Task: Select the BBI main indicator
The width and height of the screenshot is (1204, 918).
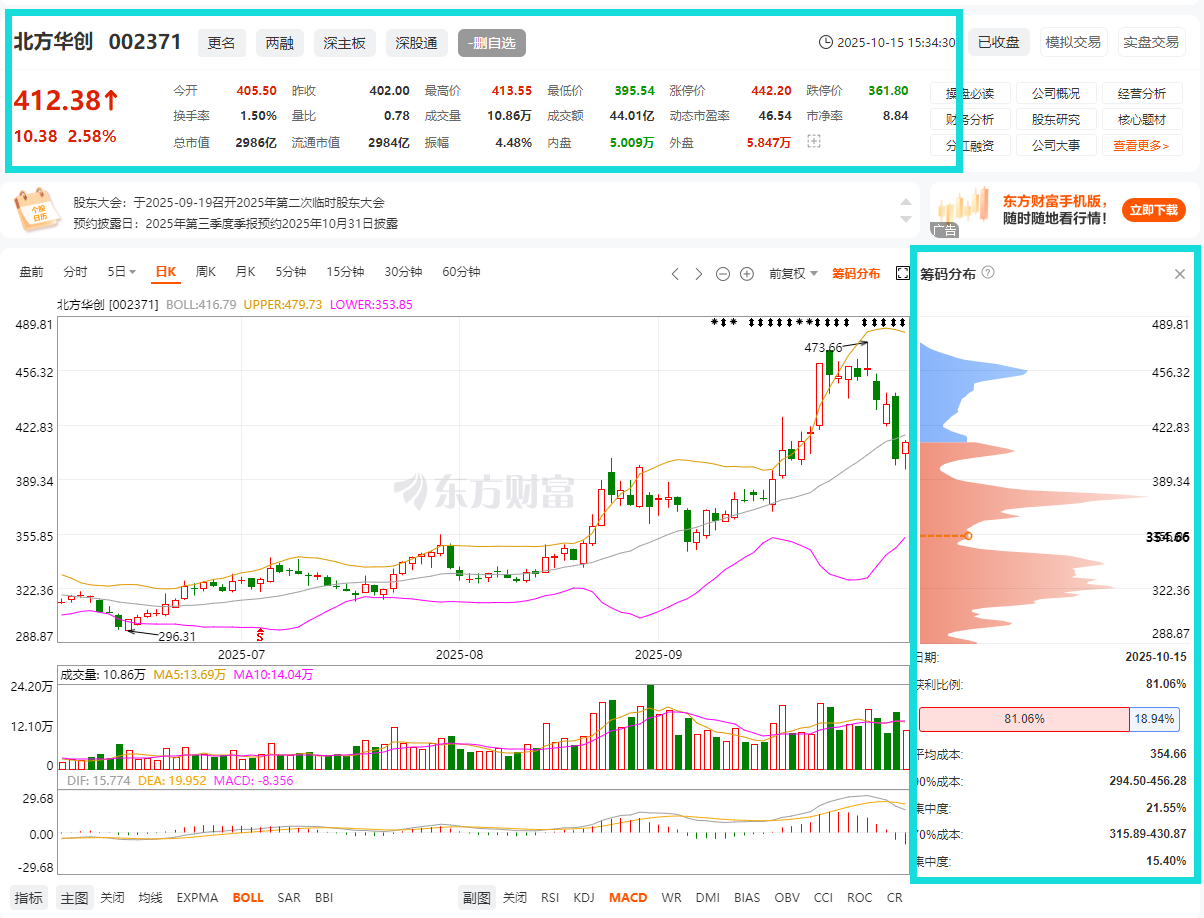Action: (326, 897)
